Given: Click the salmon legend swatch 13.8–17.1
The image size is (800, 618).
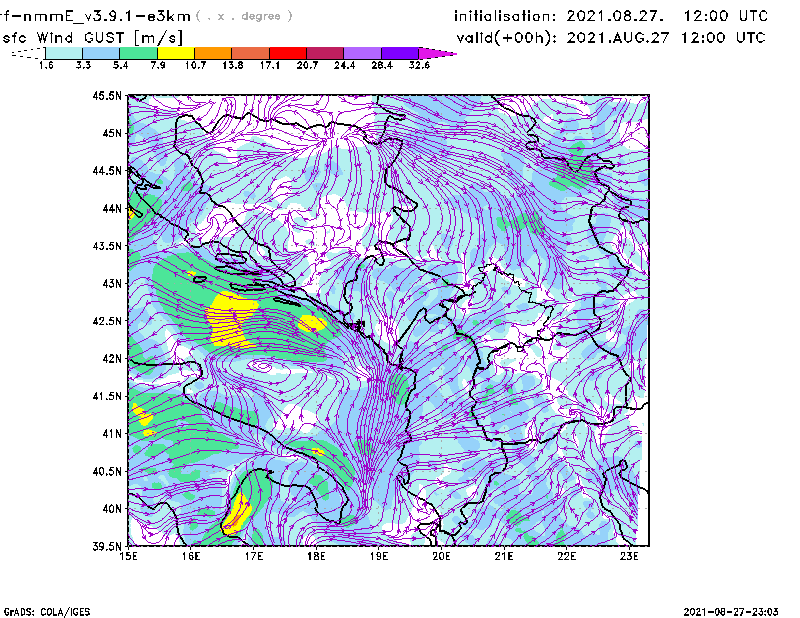Looking at the screenshot, I should [251, 53].
